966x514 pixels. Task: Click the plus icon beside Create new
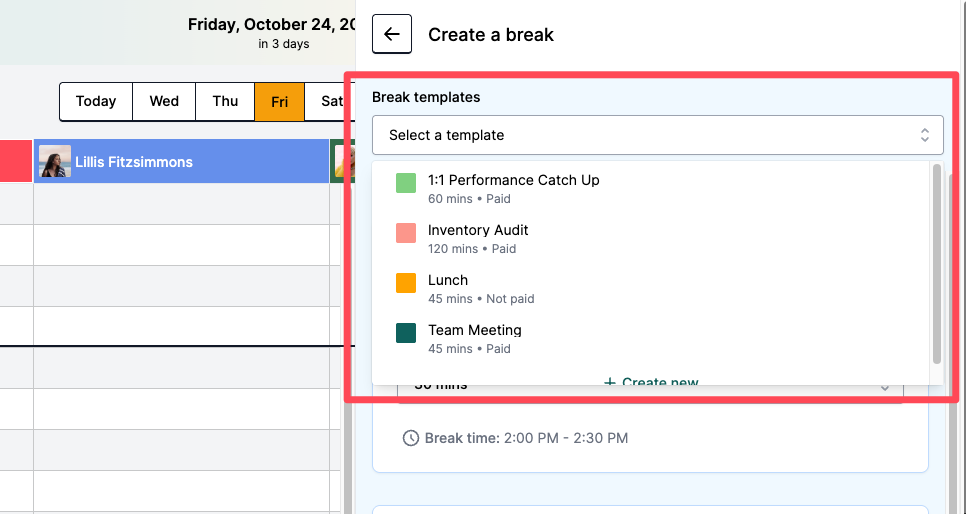(609, 382)
